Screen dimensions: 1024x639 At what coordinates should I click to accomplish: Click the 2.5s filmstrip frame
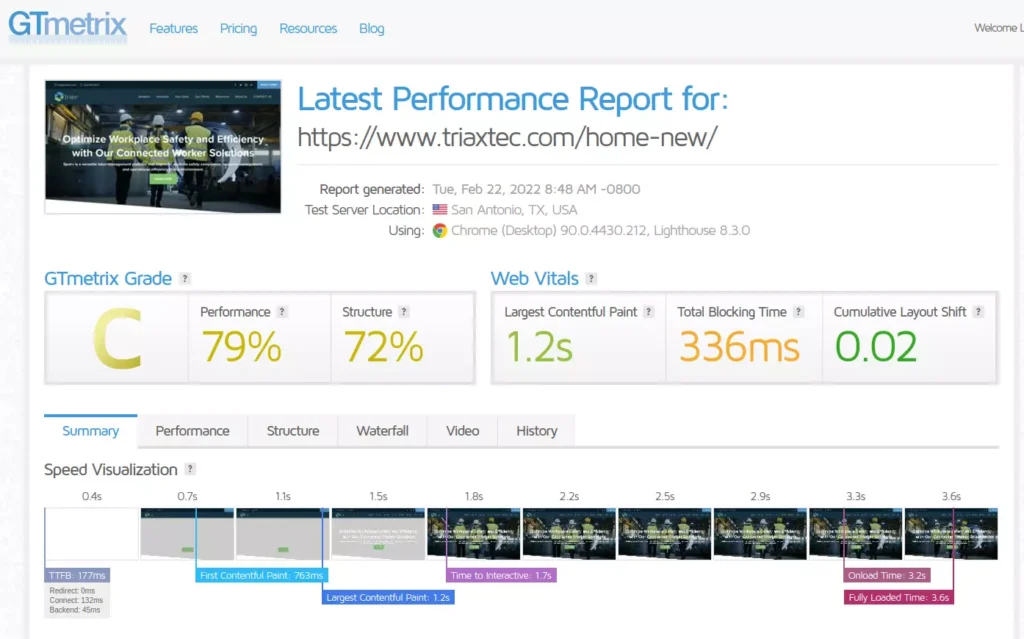[x=664, y=534]
